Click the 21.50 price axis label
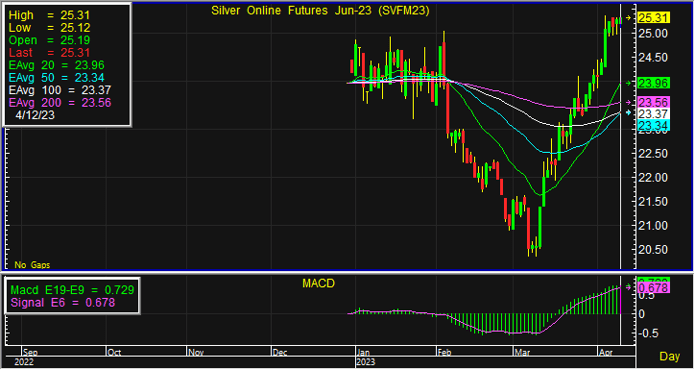This screenshot has height=370, width=695. 654,202
